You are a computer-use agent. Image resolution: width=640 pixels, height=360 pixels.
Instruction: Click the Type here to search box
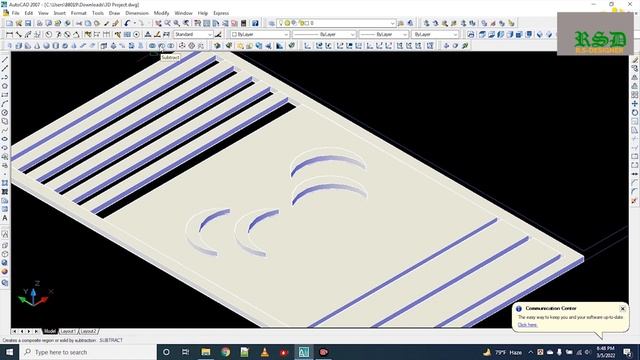click(88, 352)
